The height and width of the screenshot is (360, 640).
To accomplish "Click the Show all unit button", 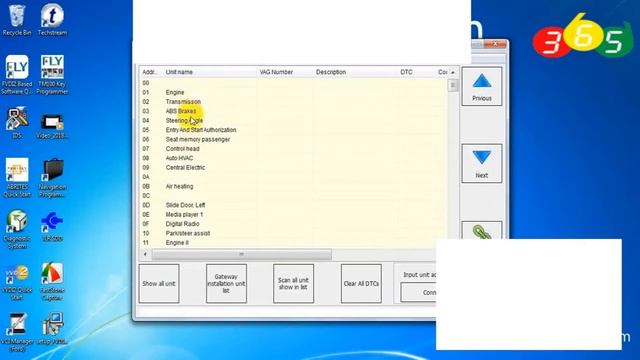I will point(159,284).
